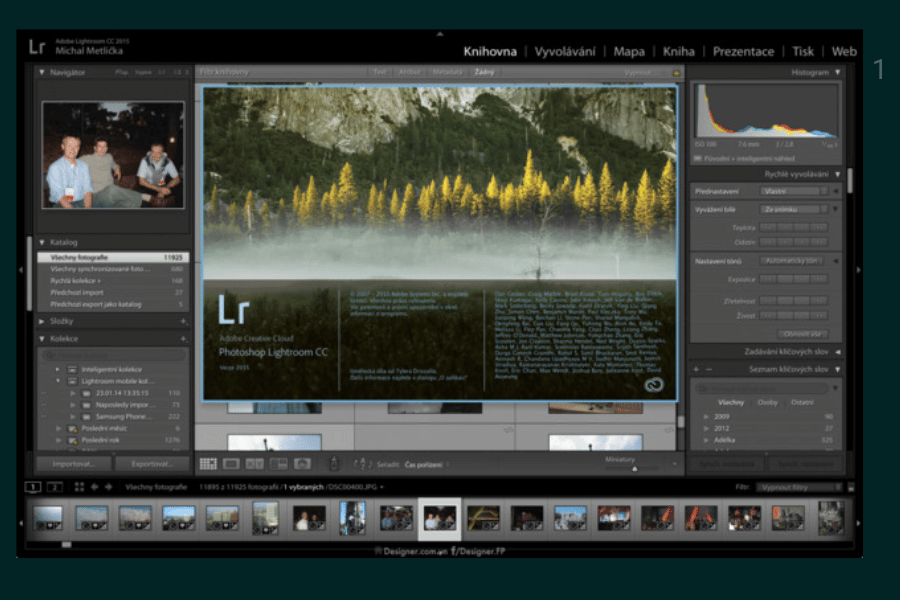
Task: Toggle the filter lock icon in library filter bar
Action: 676,73
